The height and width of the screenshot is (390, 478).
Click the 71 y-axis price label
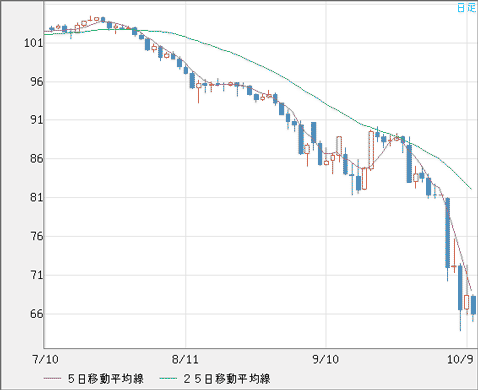[x=36, y=275]
